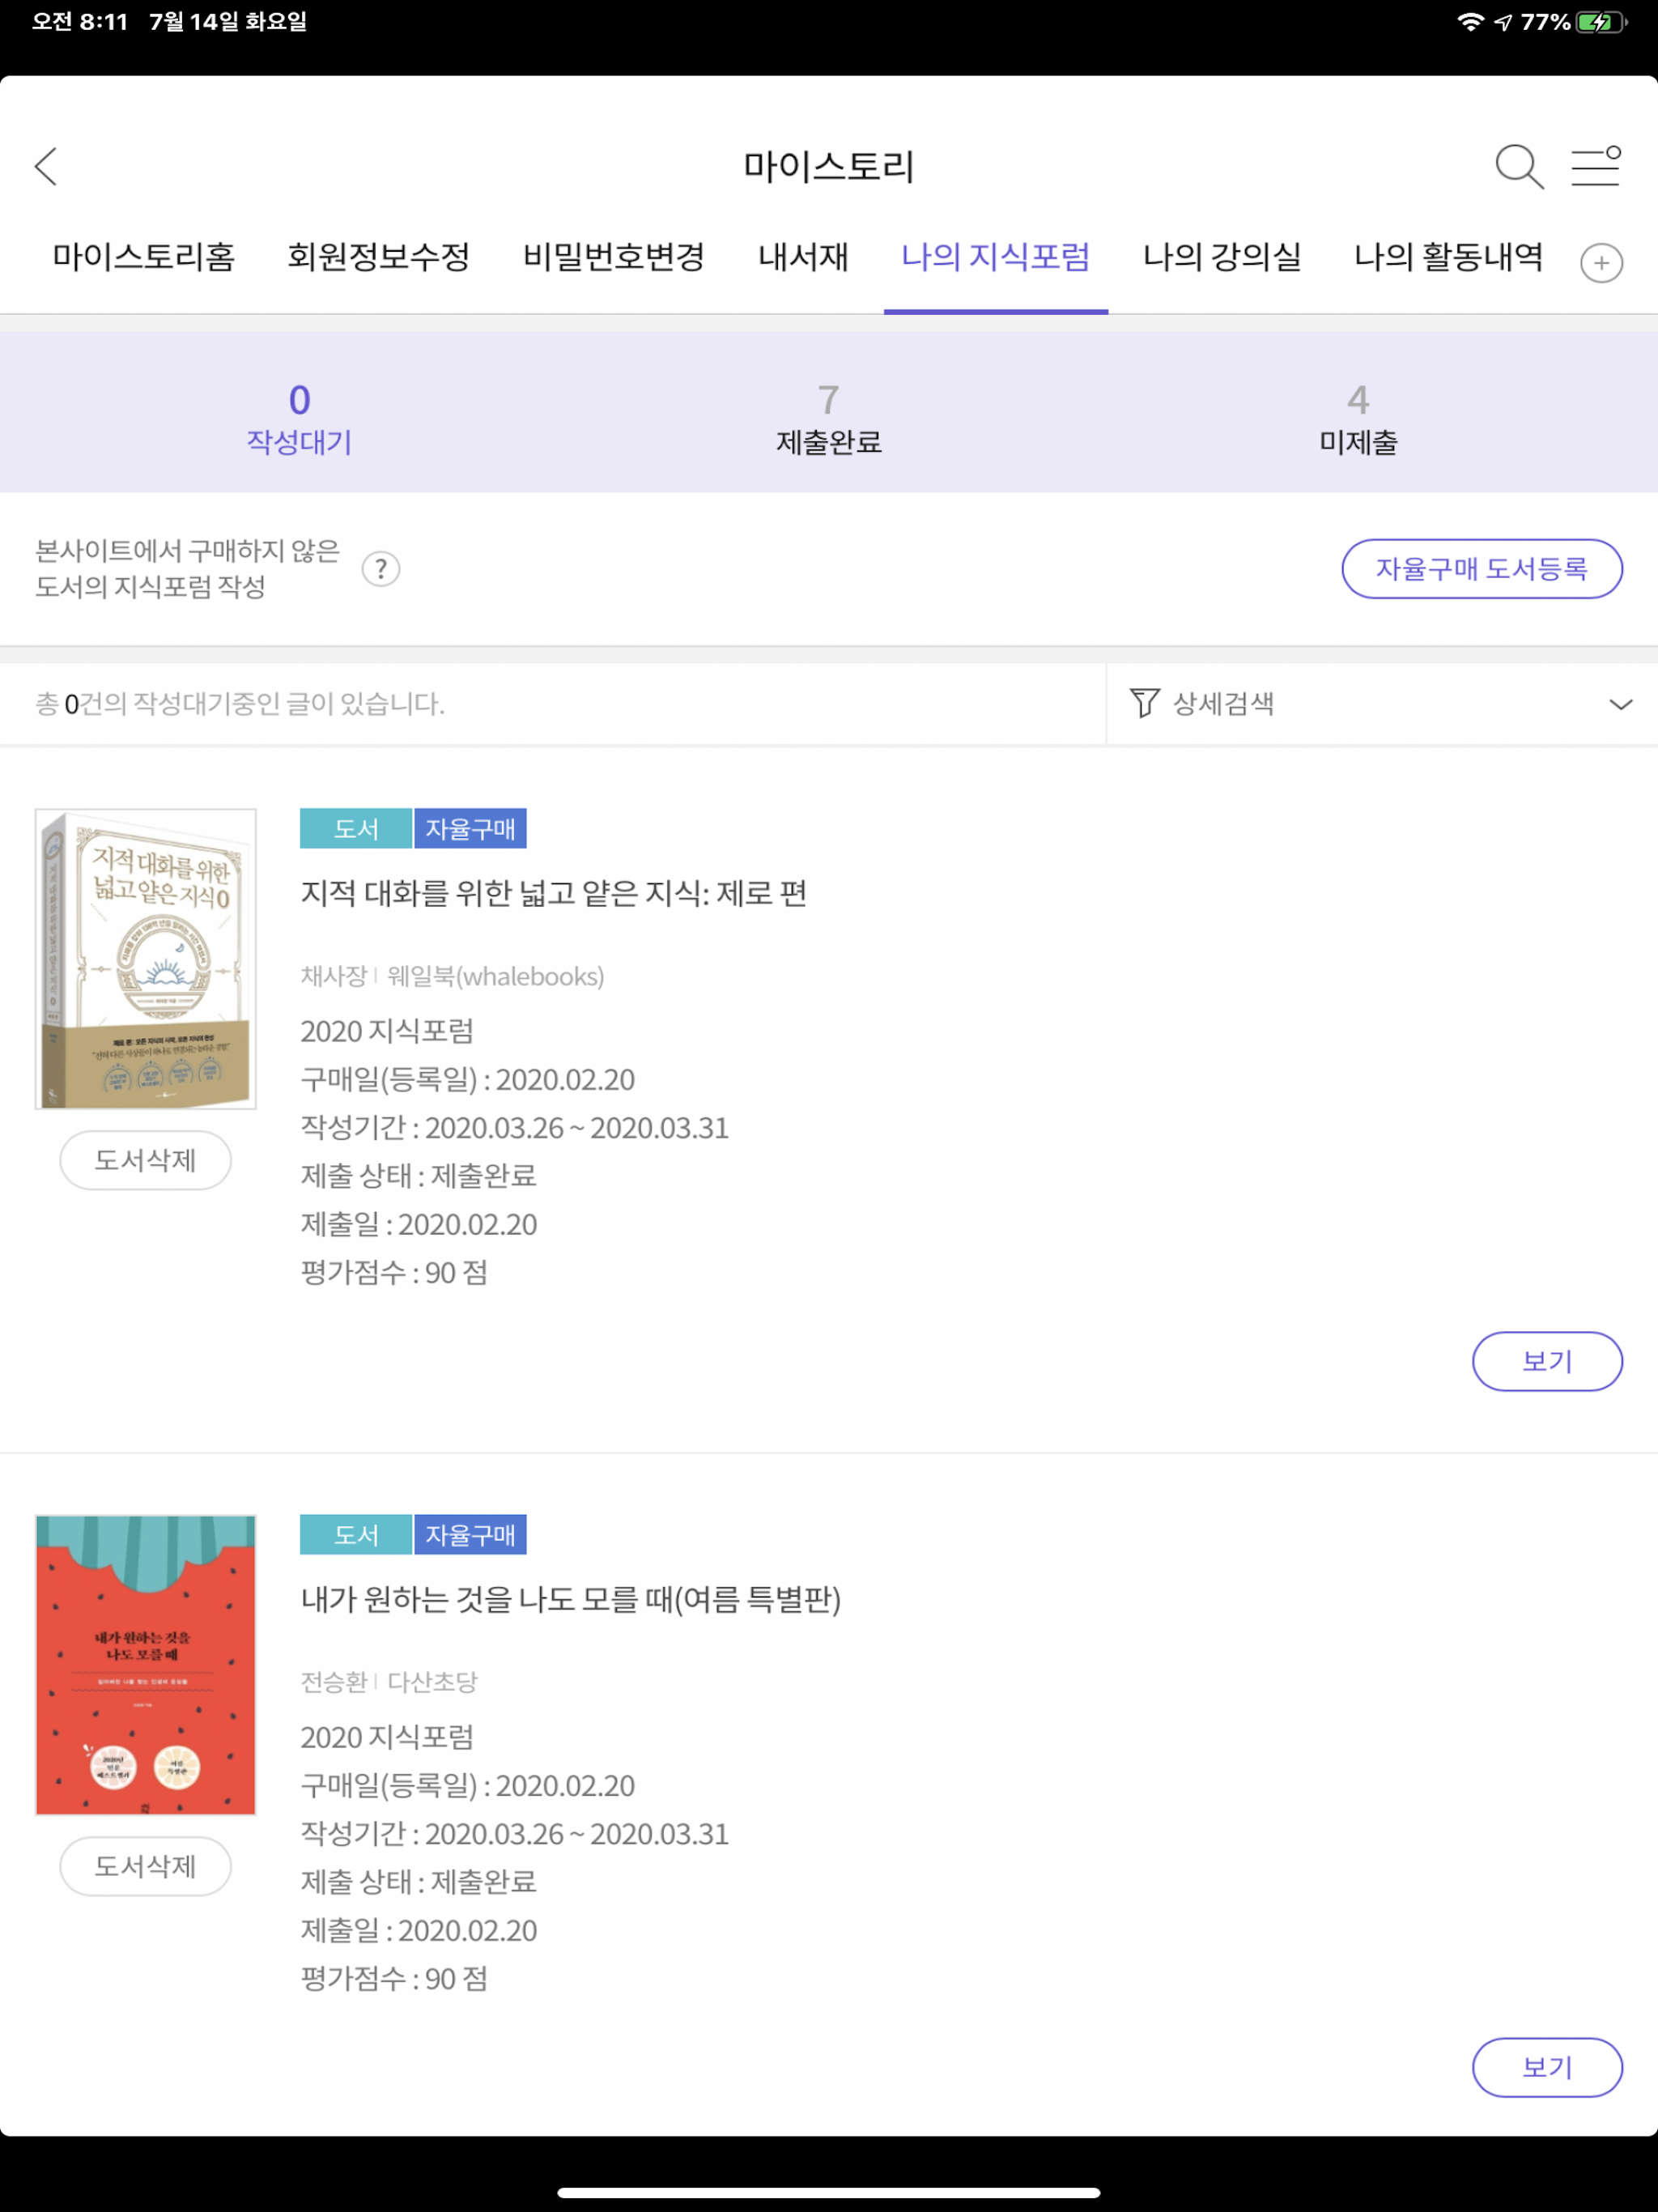Select the 나의 강의실 tab
The image size is (1658, 2212).
1222,258
